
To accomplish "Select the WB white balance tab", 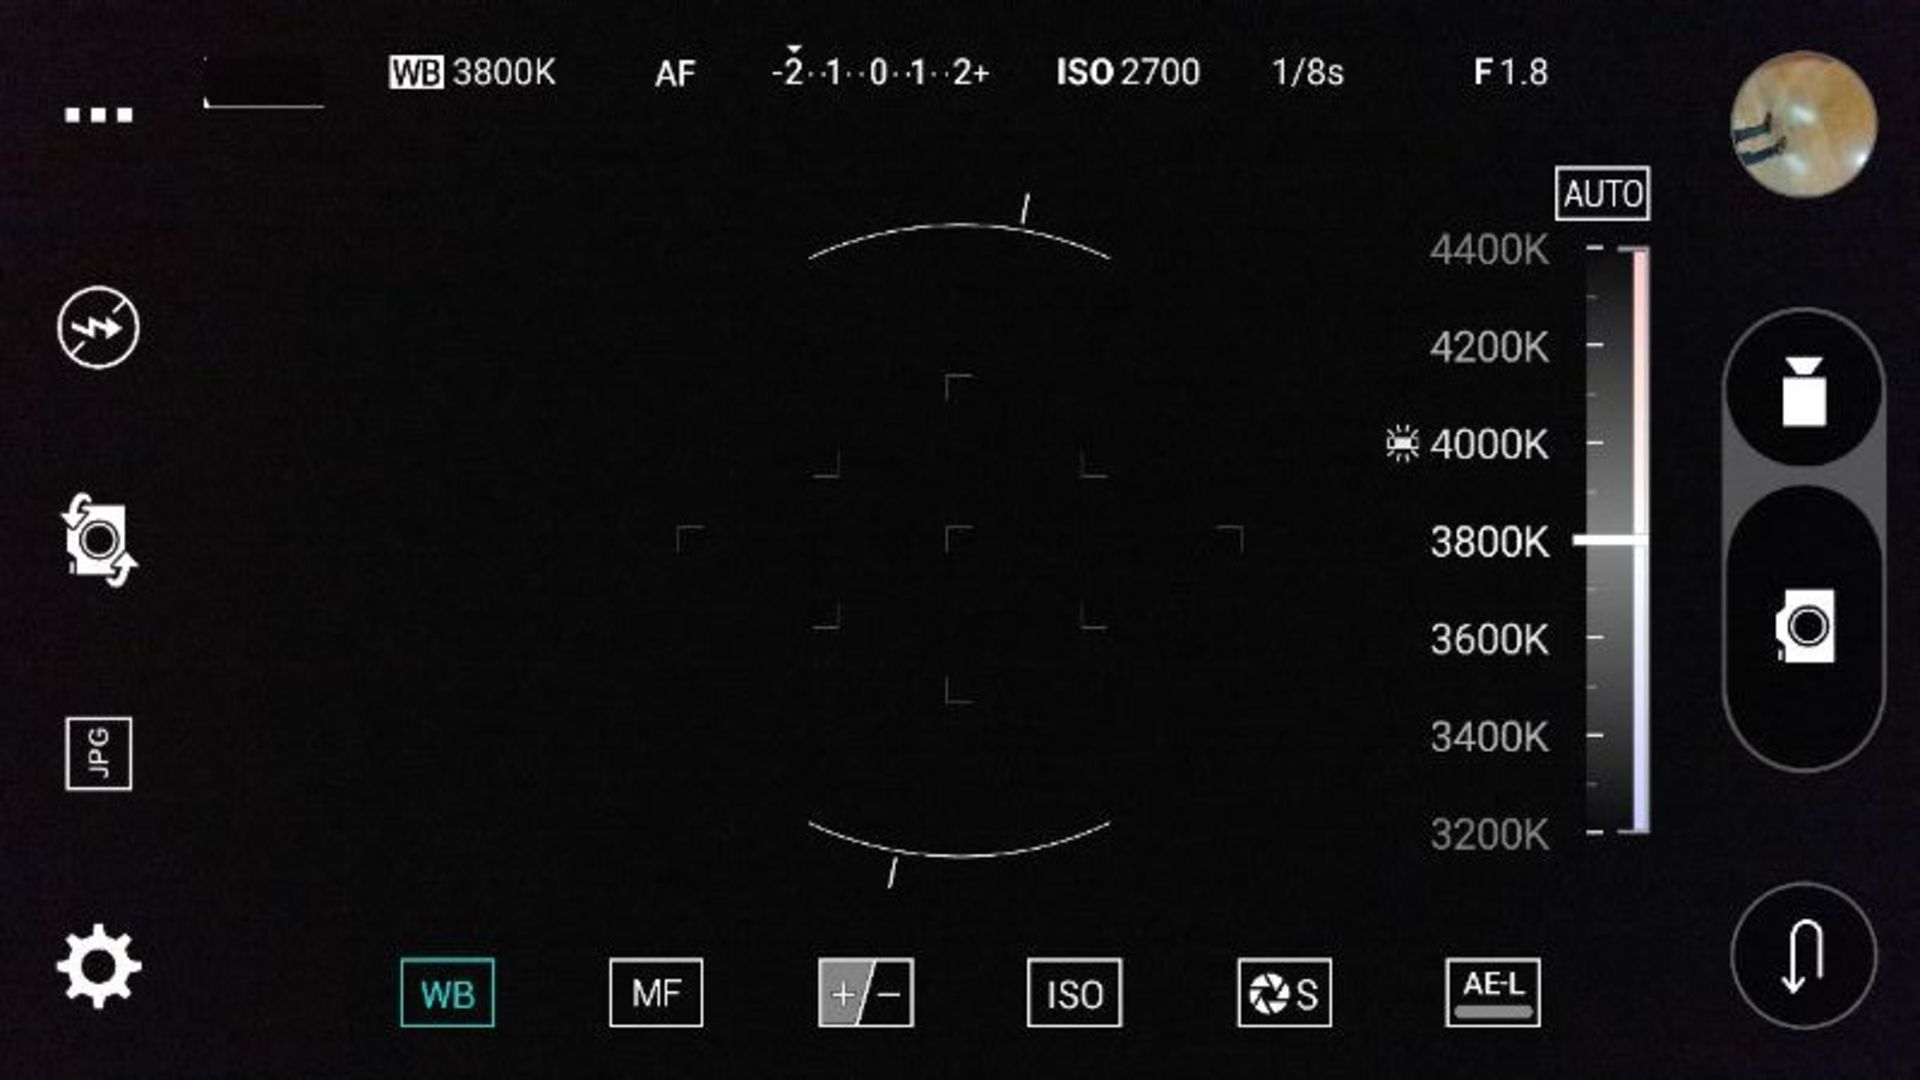I will tap(447, 993).
